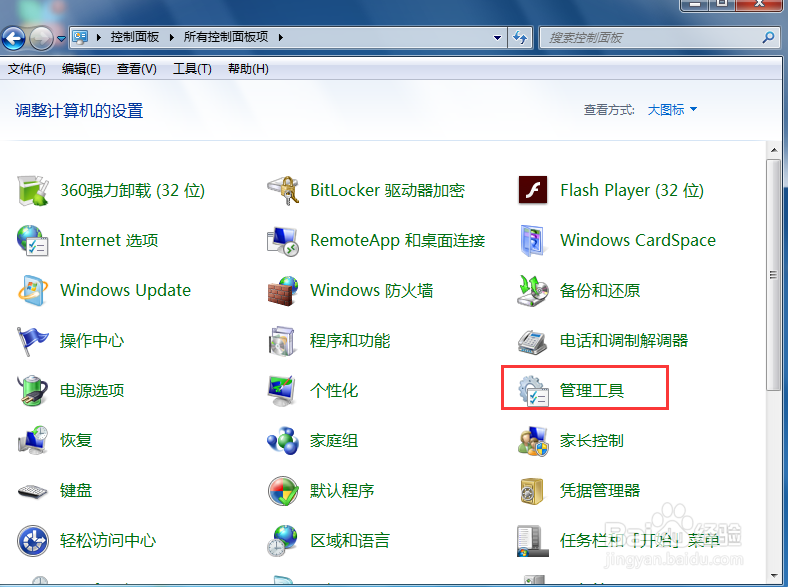The image size is (788, 587).
Task: Click the Windows CardSpace icon
Action: (533, 241)
